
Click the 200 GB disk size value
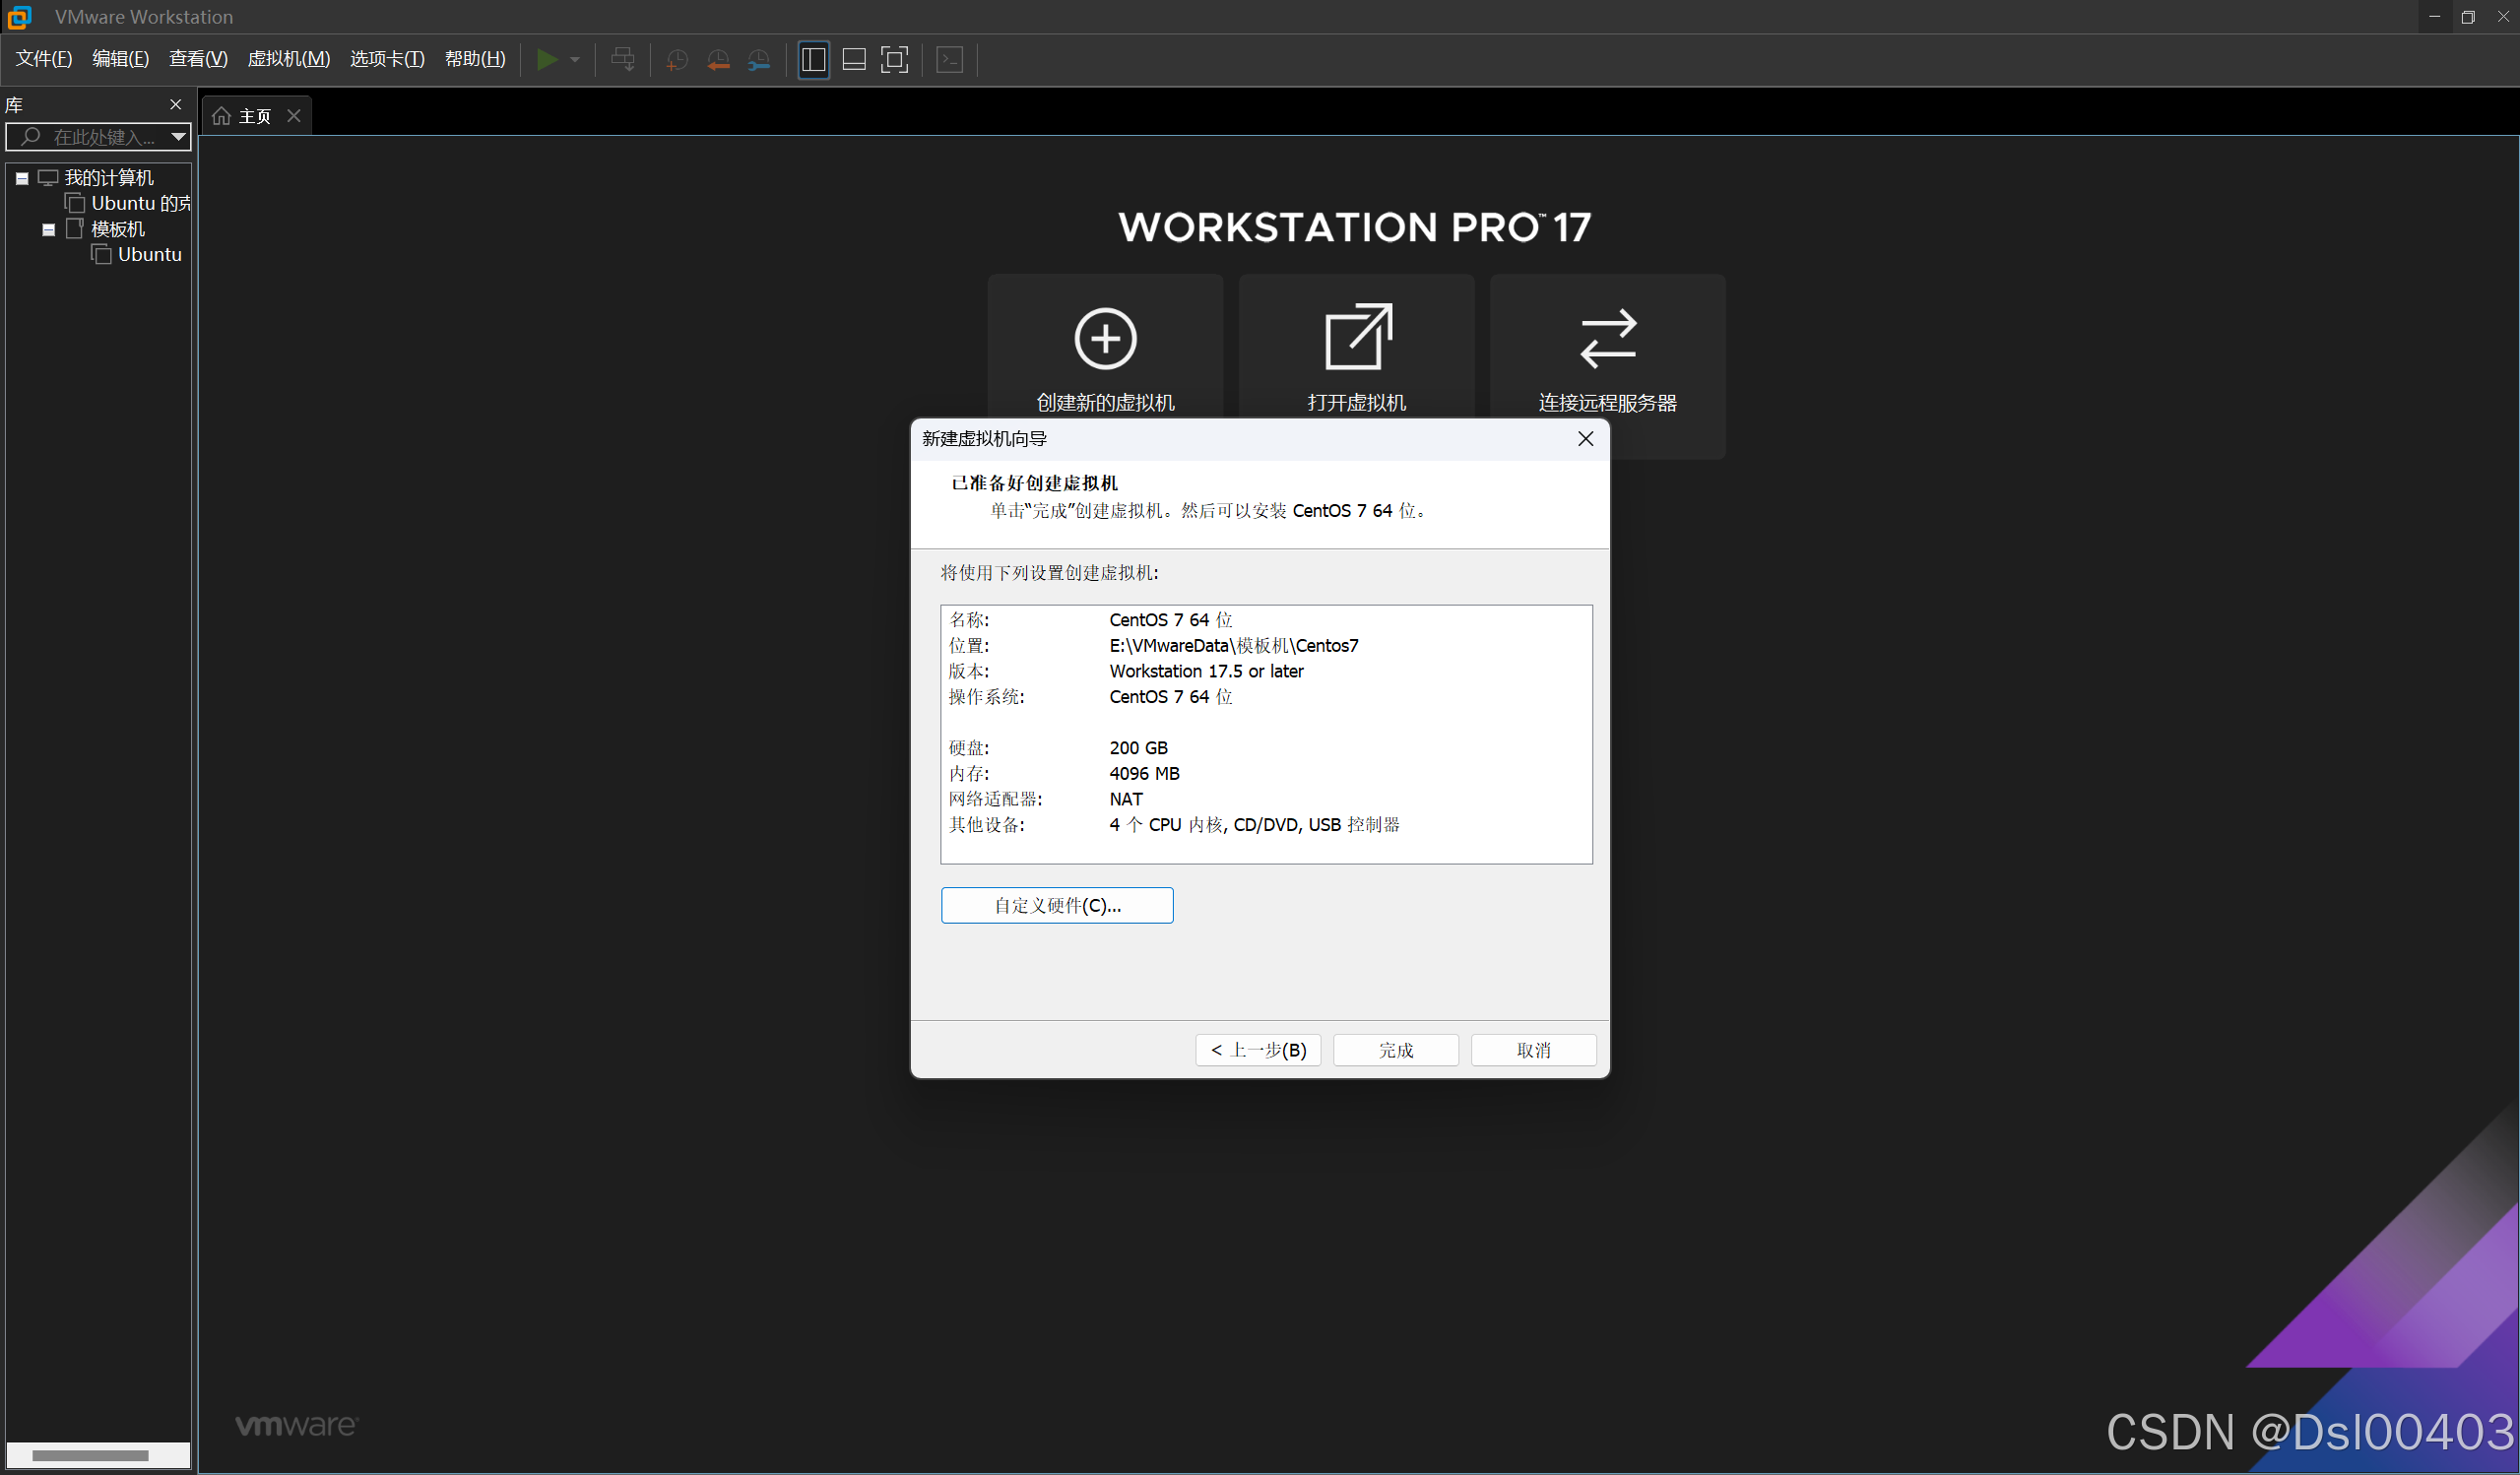coord(1138,748)
